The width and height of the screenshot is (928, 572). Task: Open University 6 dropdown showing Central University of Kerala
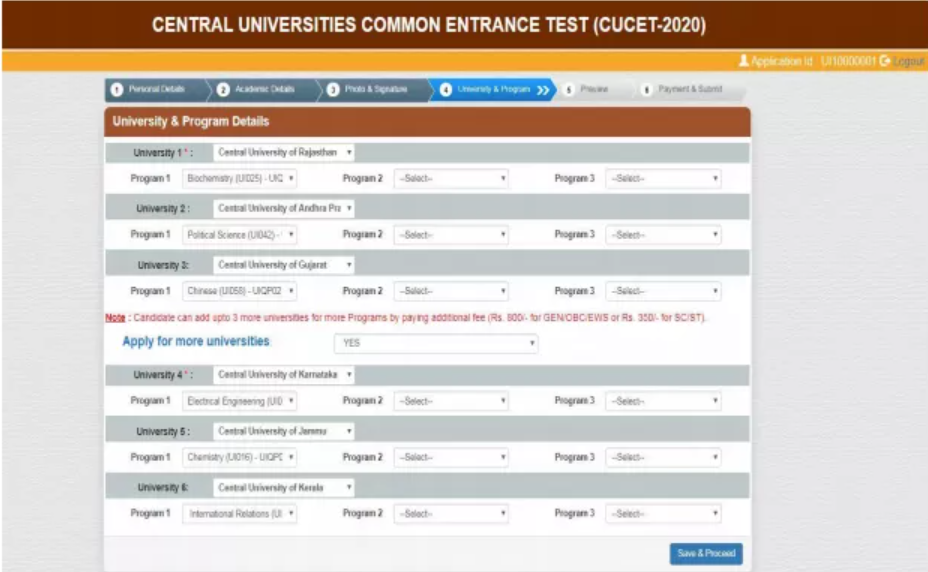pos(283,488)
